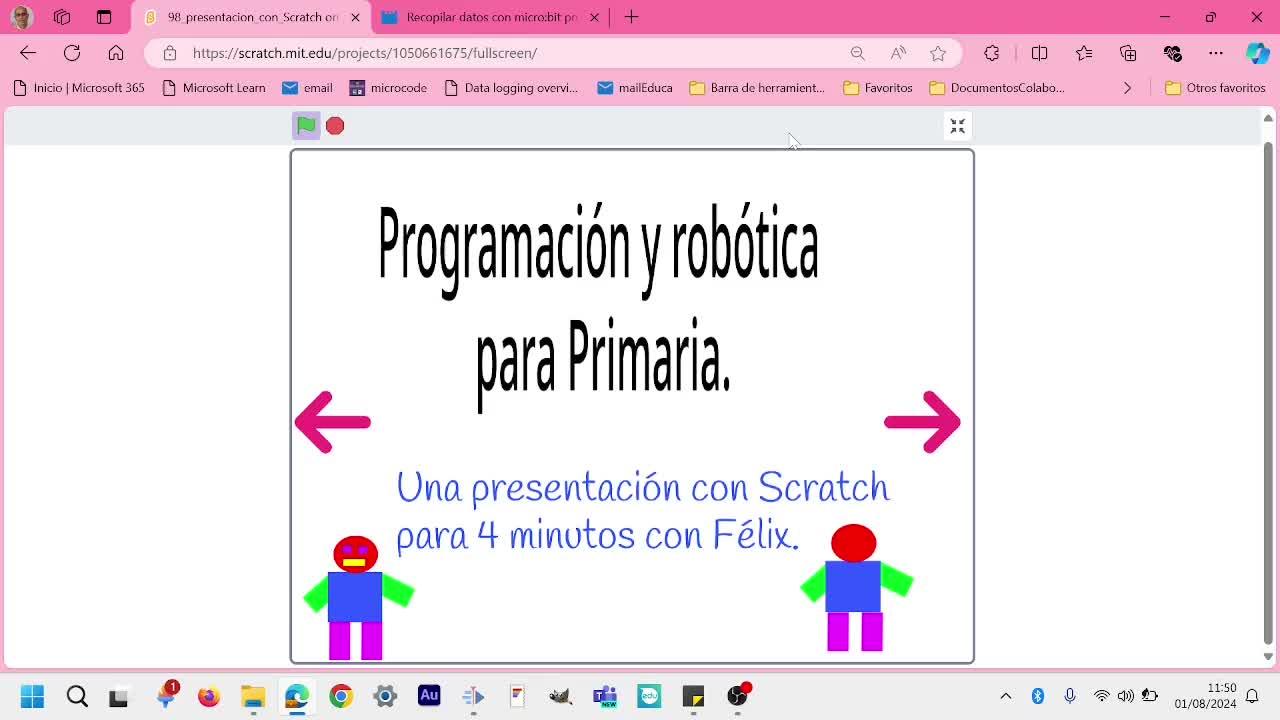
Task: Show more bookmarks with the chevron
Action: point(1127,88)
